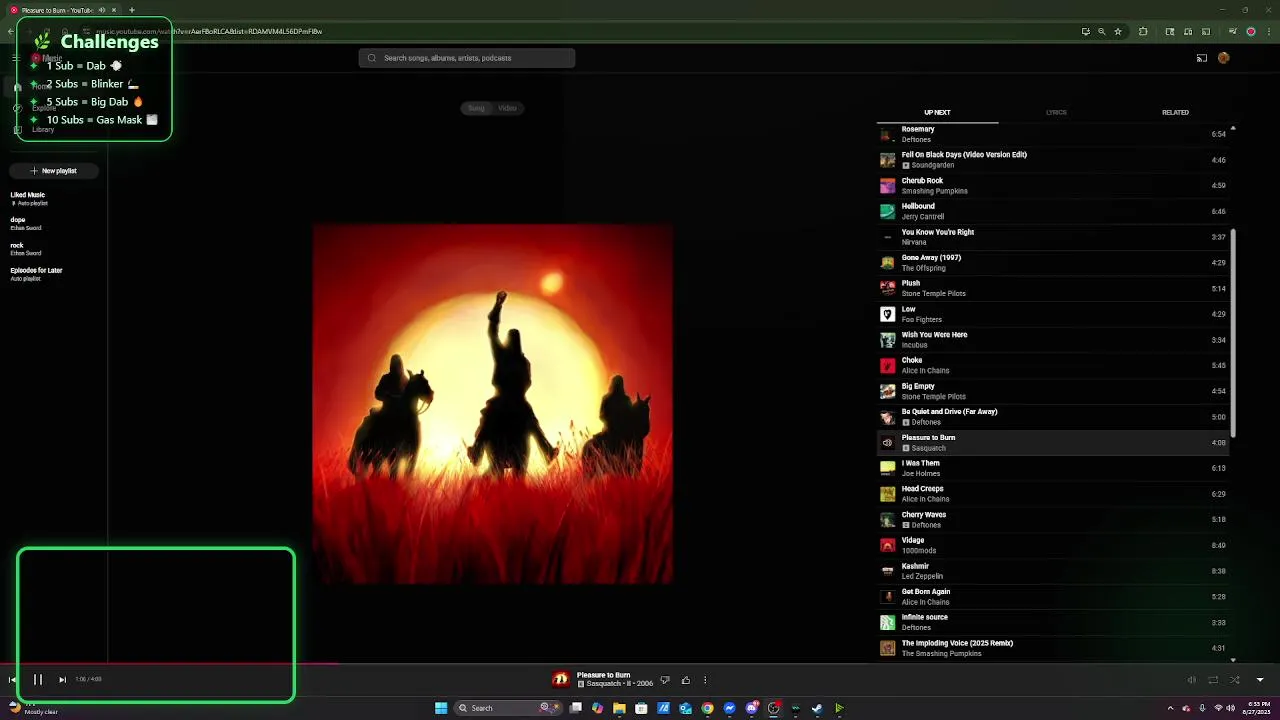This screenshot has height=720, width=1280.
Task: Open the RELATED tab
Action: coord(1175,113)
